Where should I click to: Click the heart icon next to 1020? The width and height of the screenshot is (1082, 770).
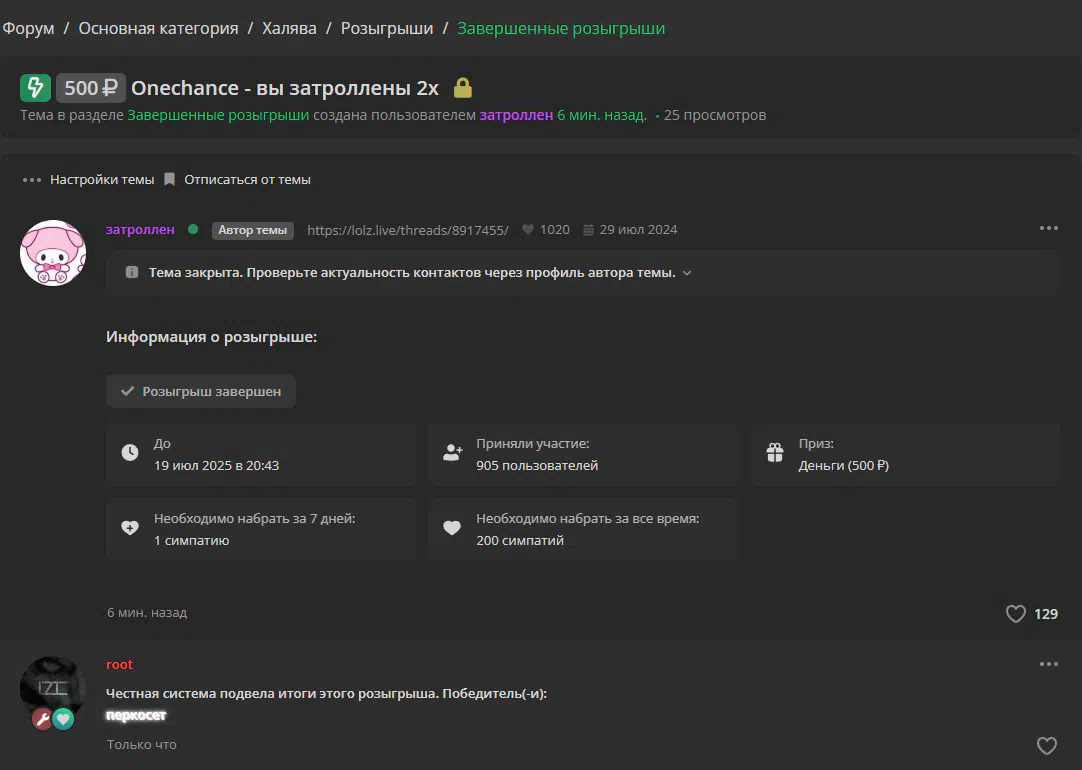(x=528, y=230)
